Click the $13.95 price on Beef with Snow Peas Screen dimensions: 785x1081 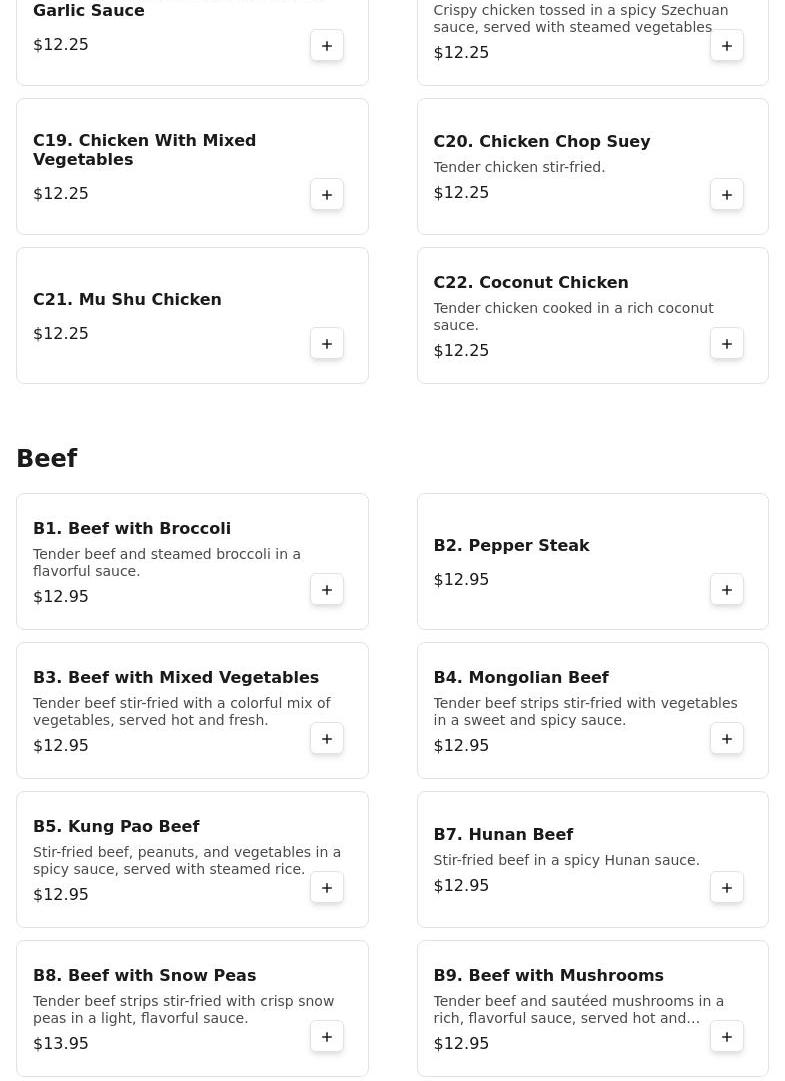61,1043
